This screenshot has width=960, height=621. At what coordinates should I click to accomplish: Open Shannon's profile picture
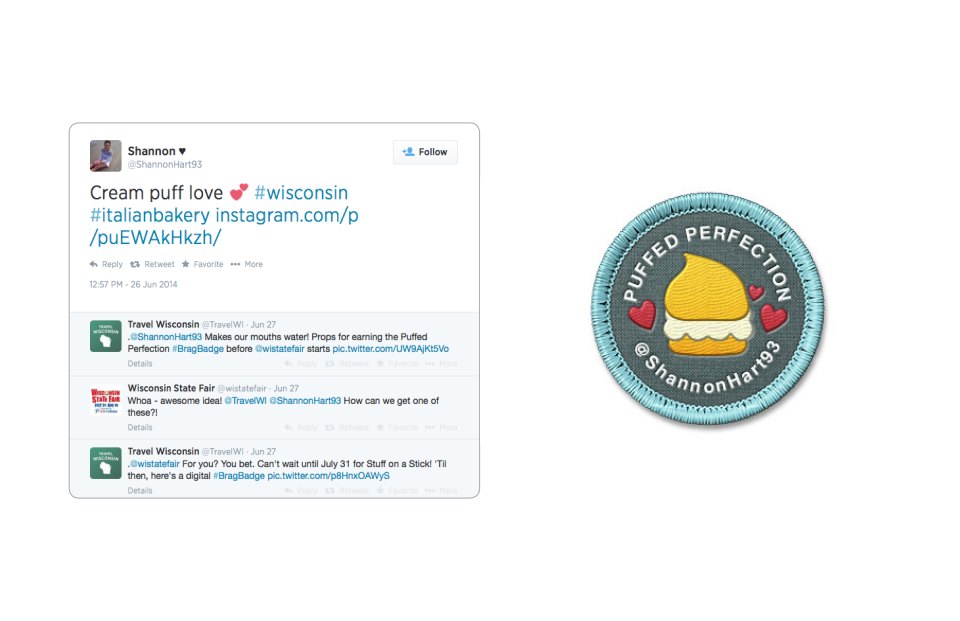(x=106, y=156)
